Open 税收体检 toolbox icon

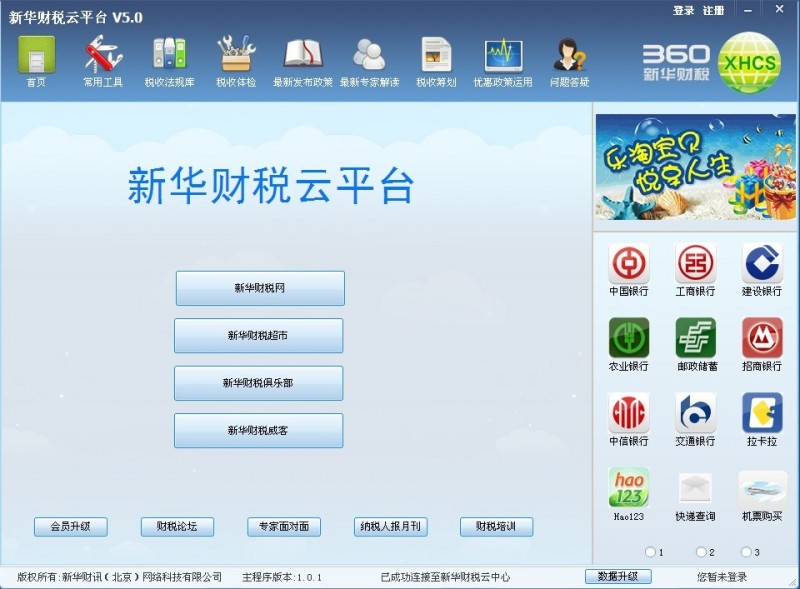(236, 53)
